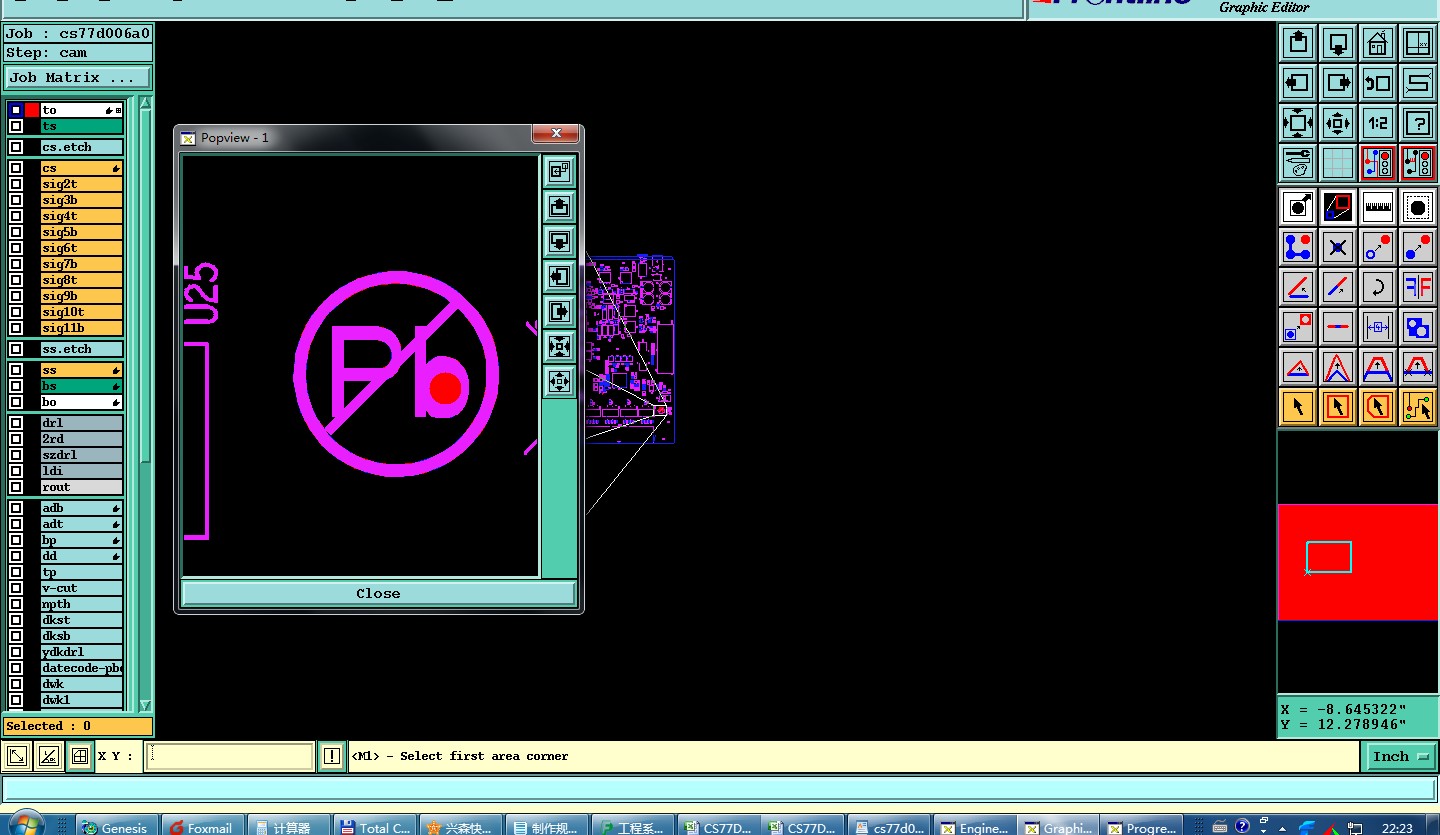This screenshot has height=835, width=1440.
Task: Switch to Genesis taskbar button
Action: 117,827
